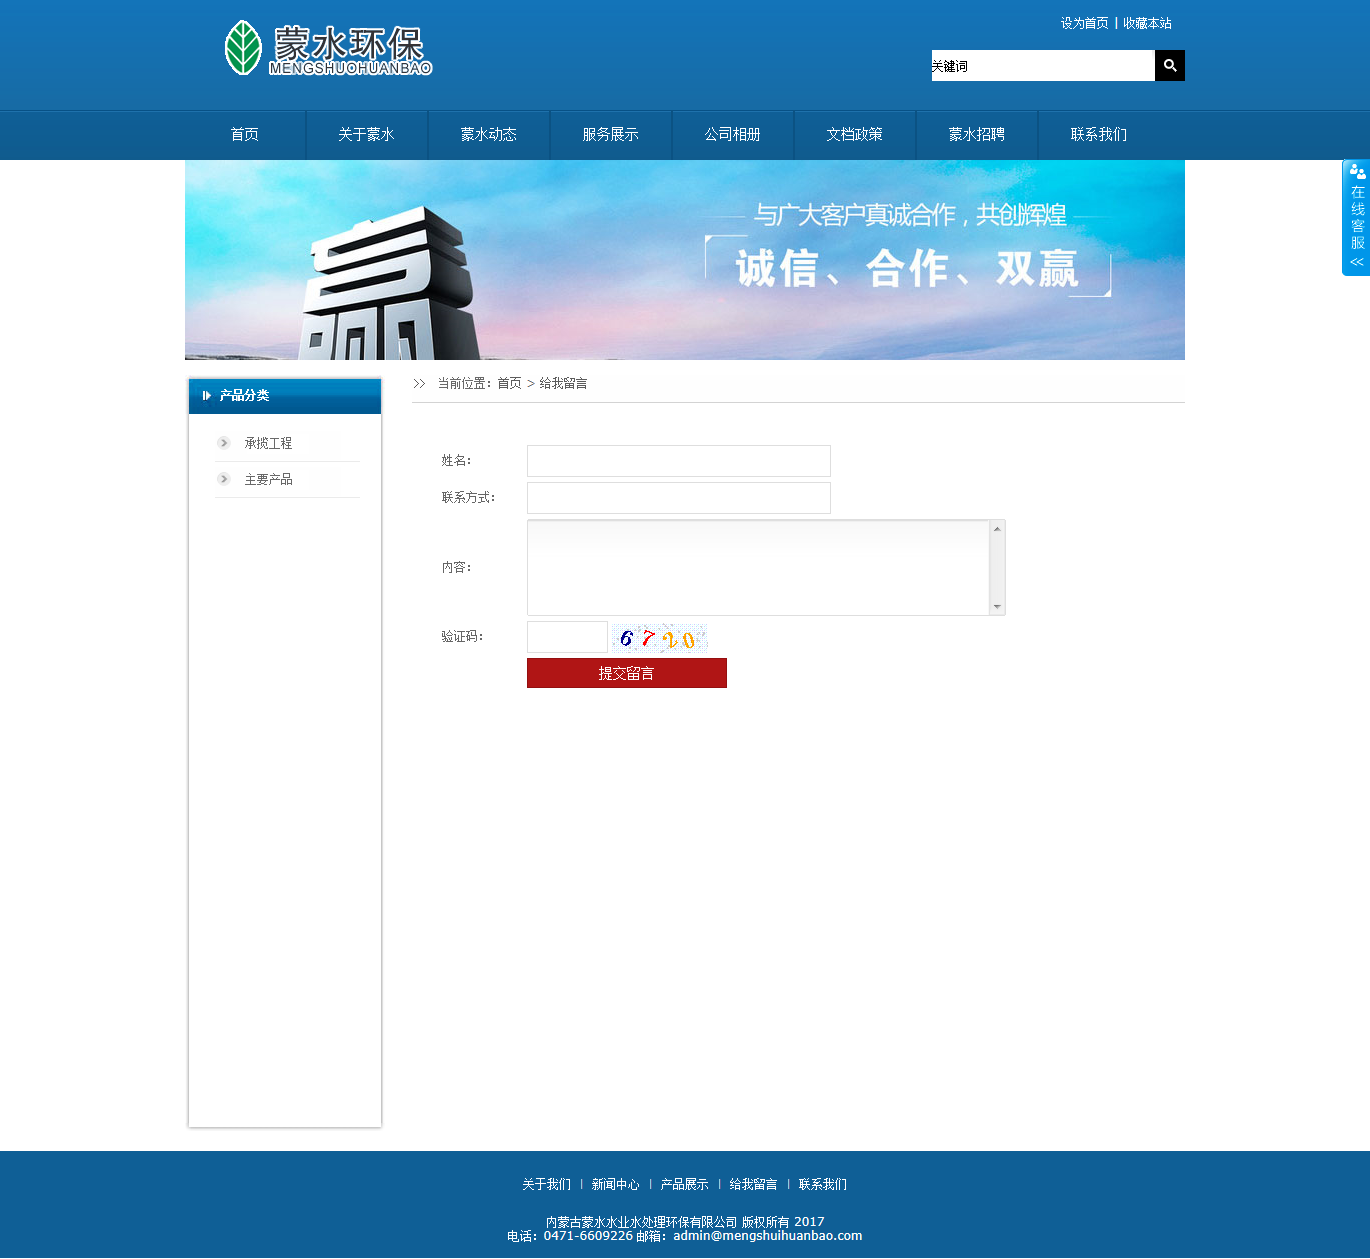Expand the online customer service side panel
Screen dimensions: 1370x1259
[x=1356, y=218]
